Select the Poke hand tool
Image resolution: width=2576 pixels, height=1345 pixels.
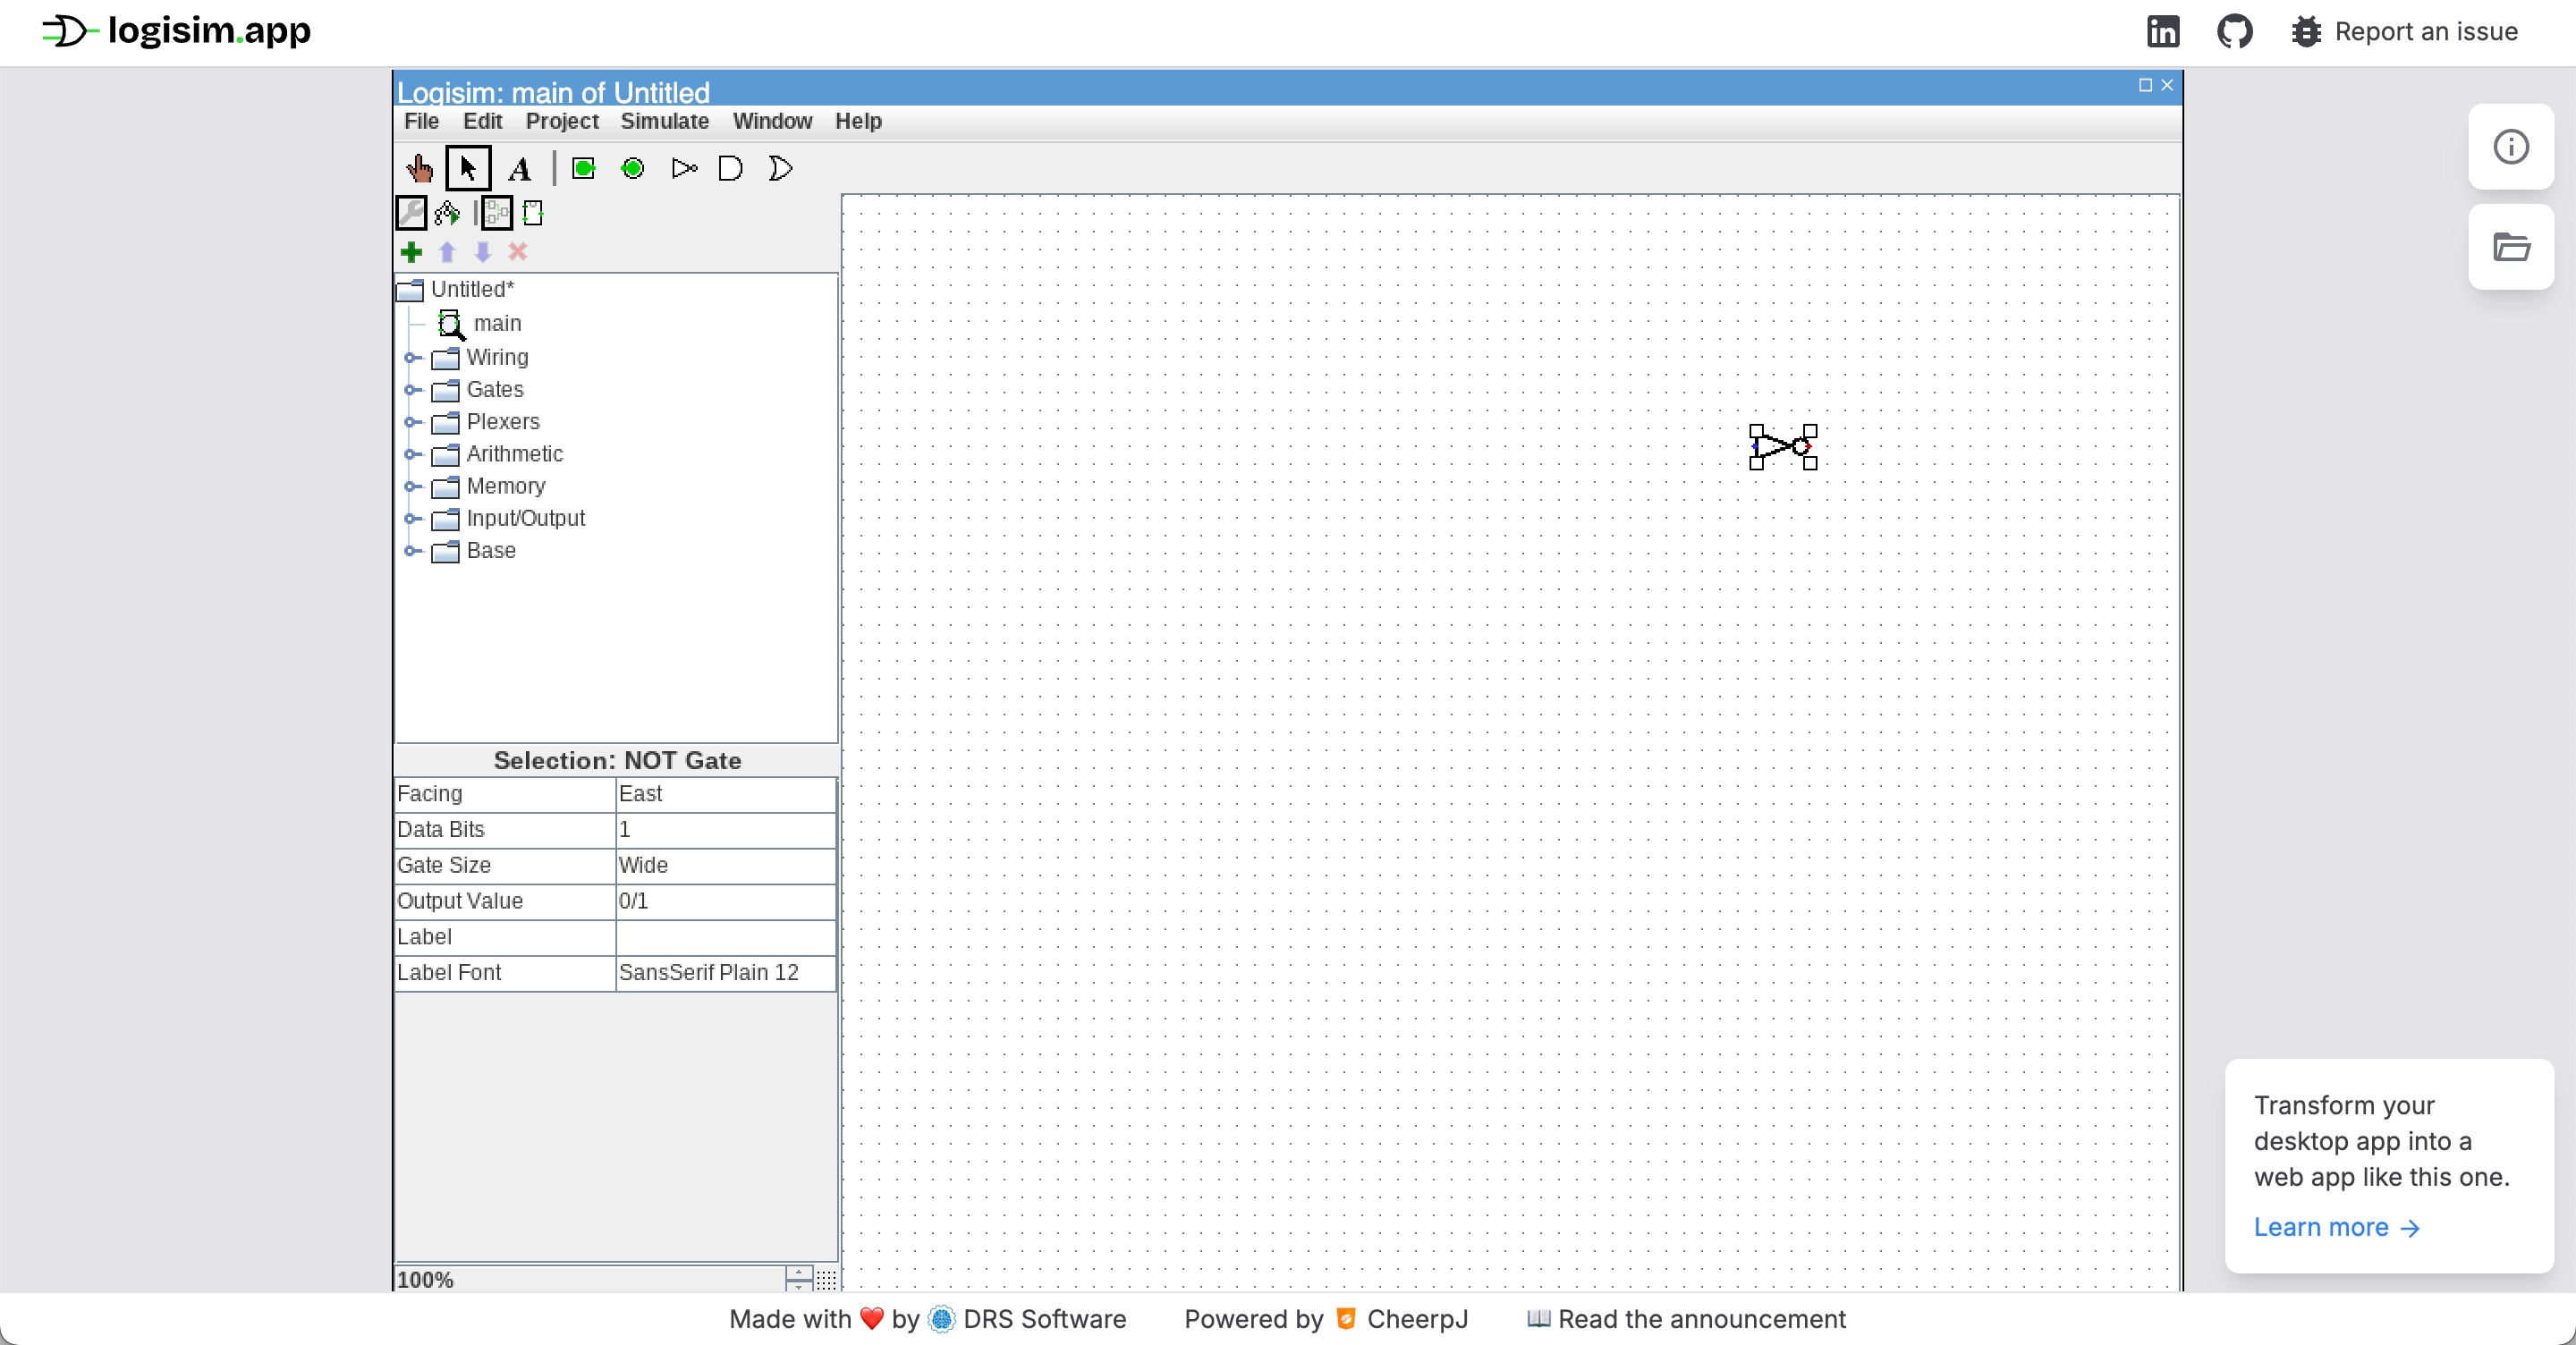coord(419,168)
